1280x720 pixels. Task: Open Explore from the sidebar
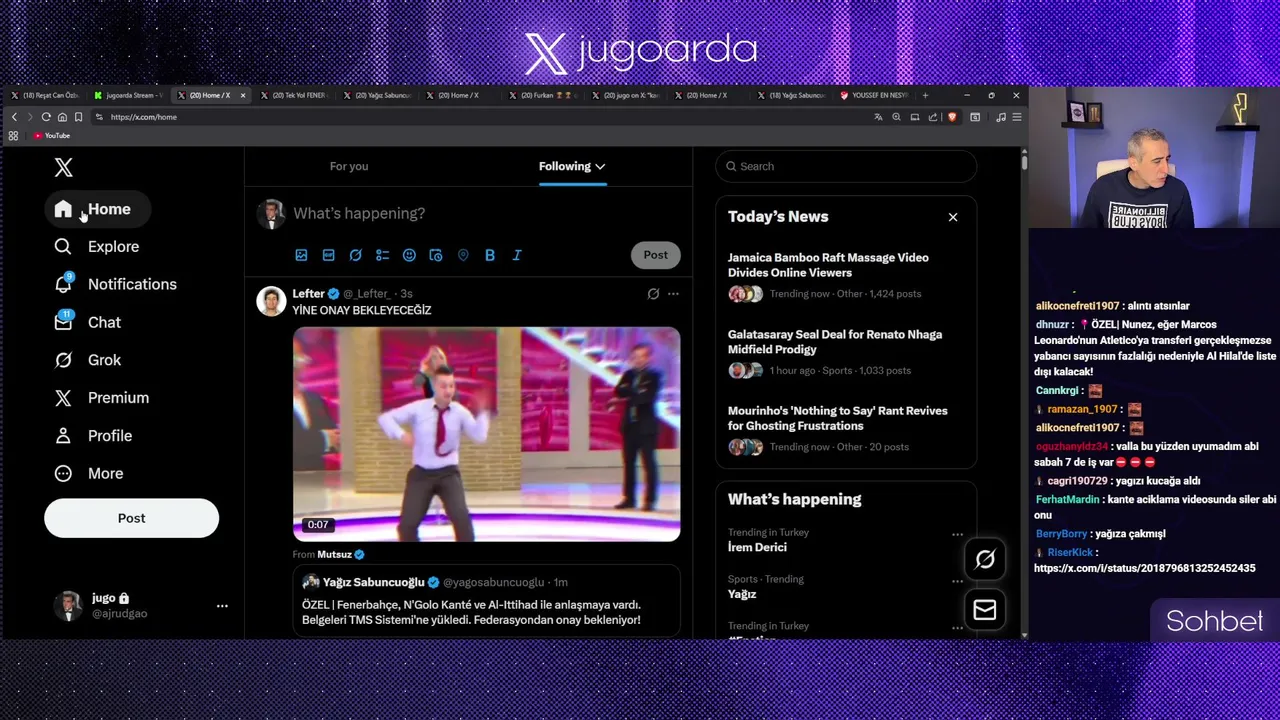click(x=97, y=247)
